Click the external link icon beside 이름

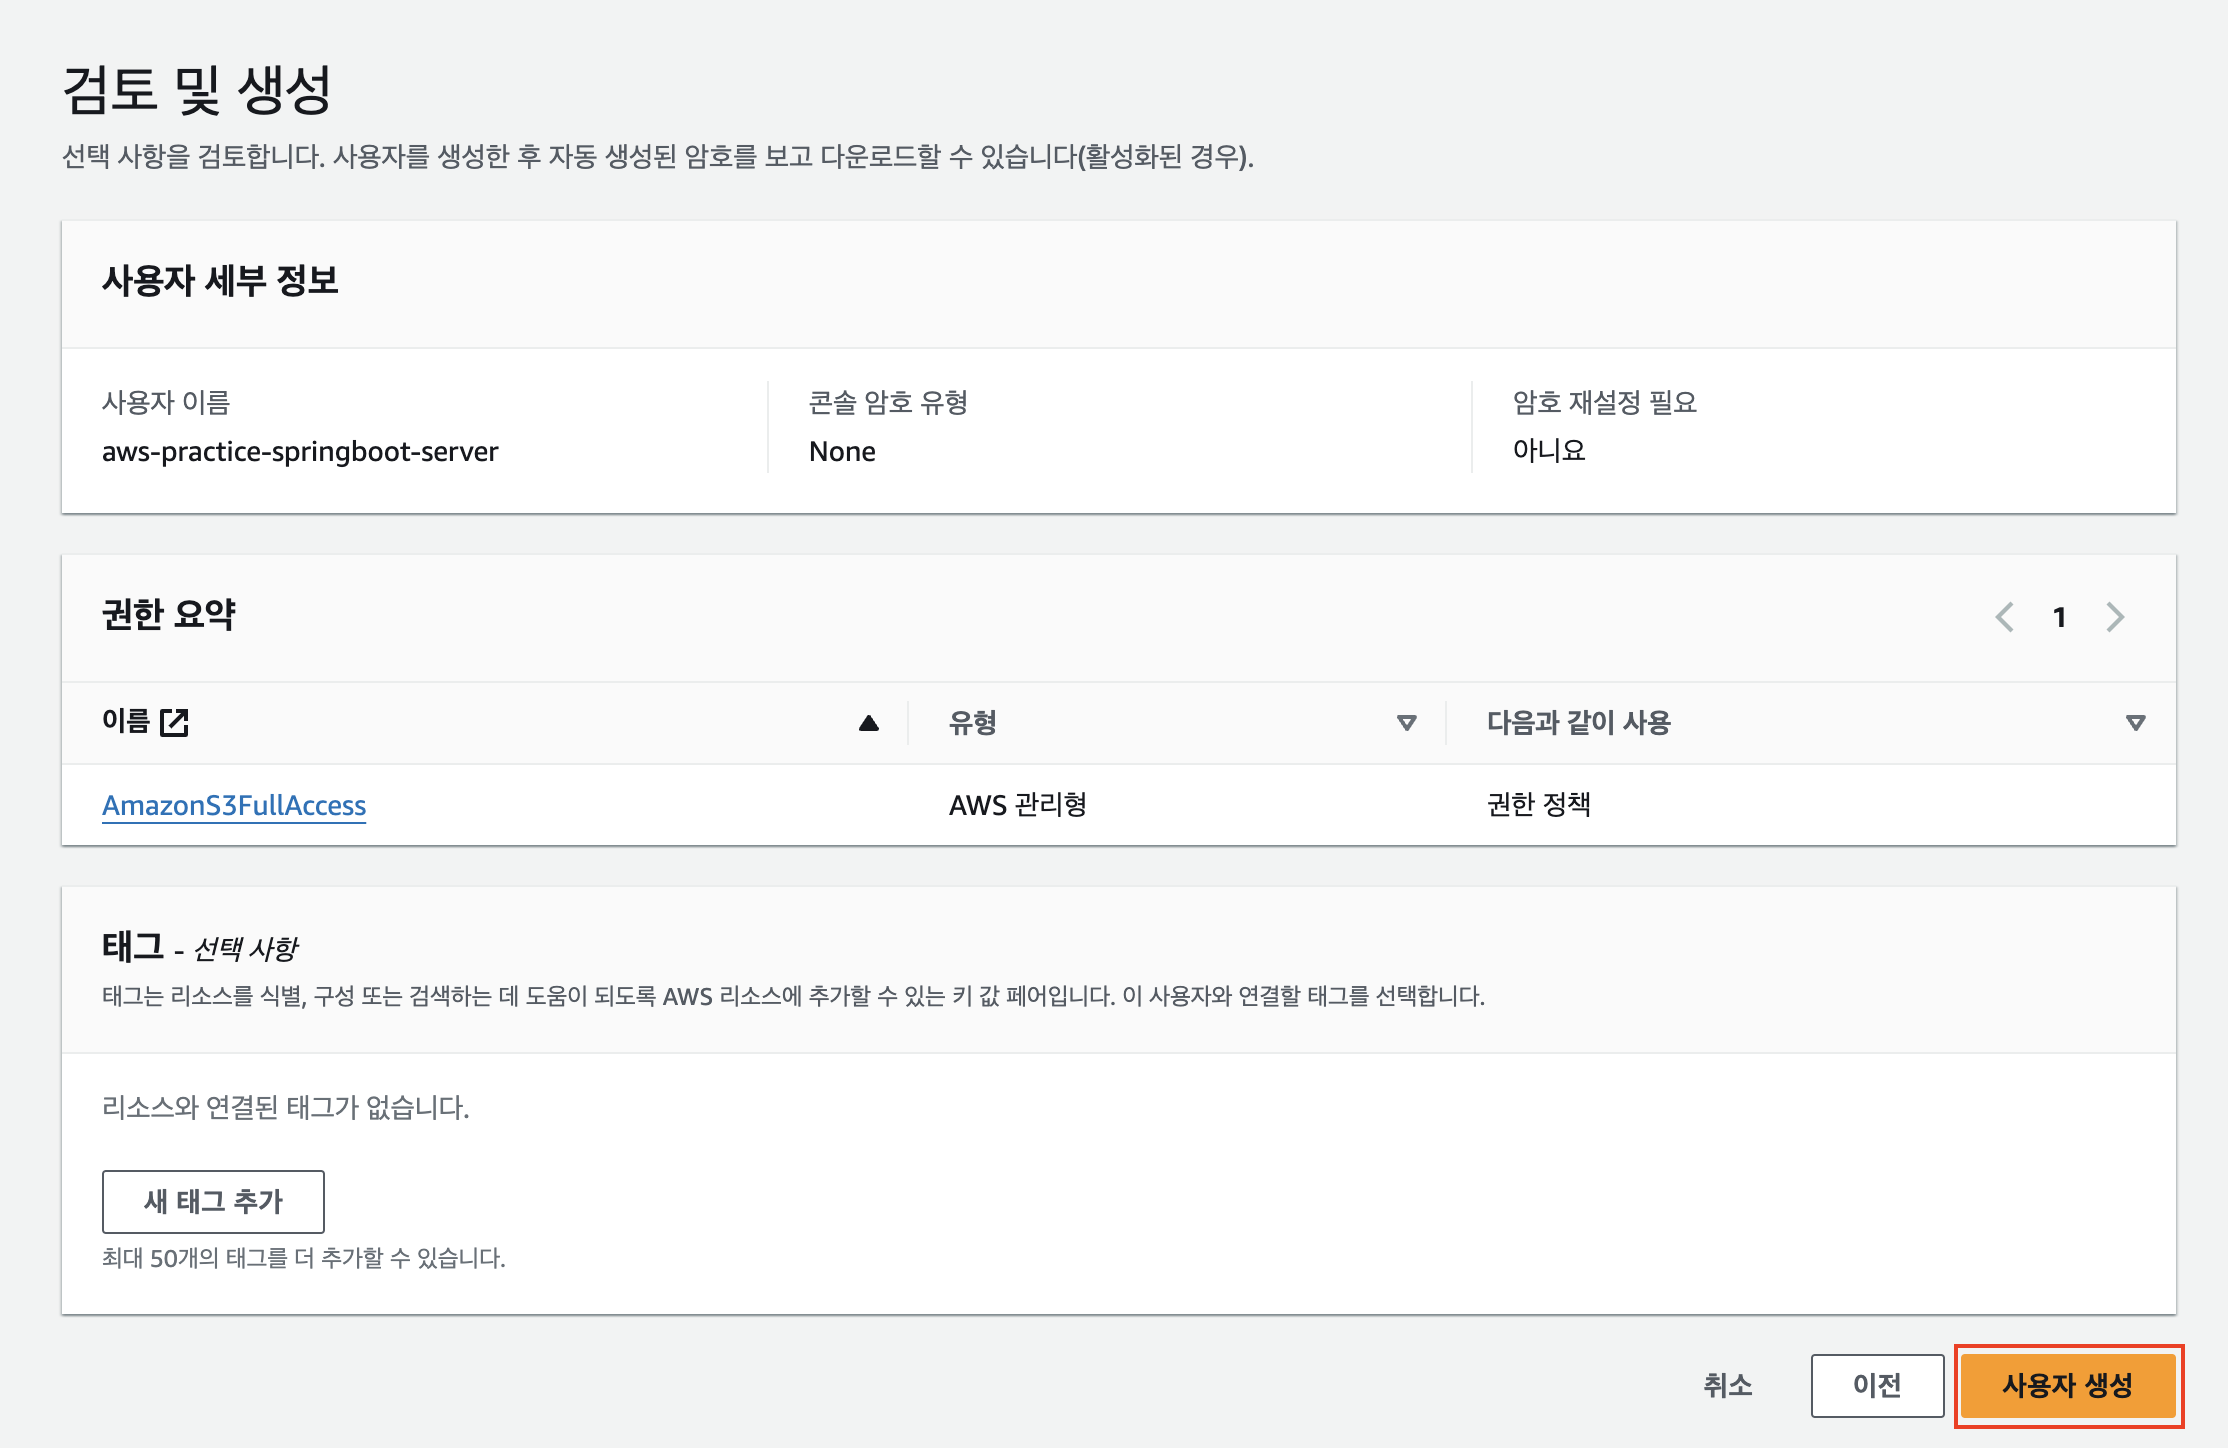(x=174, y=722)
